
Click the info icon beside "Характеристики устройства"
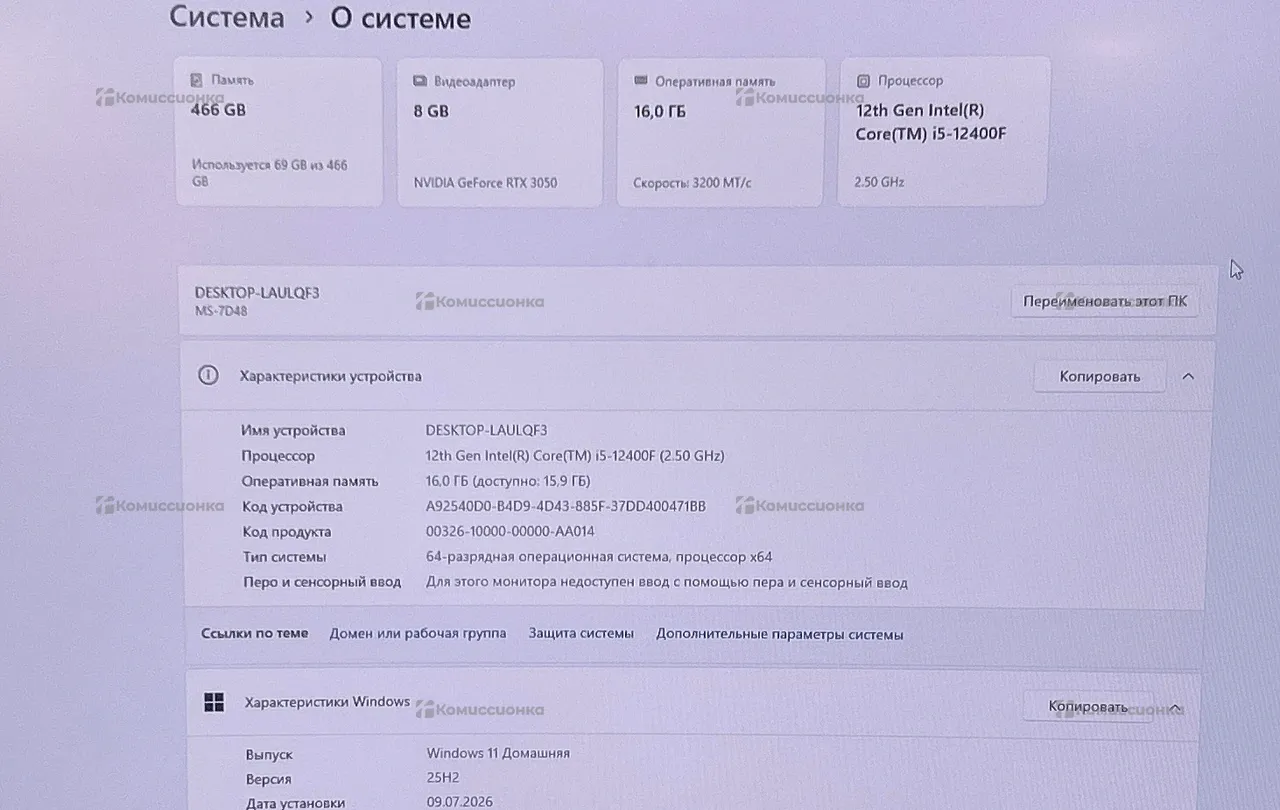click(x=207, y=376)
